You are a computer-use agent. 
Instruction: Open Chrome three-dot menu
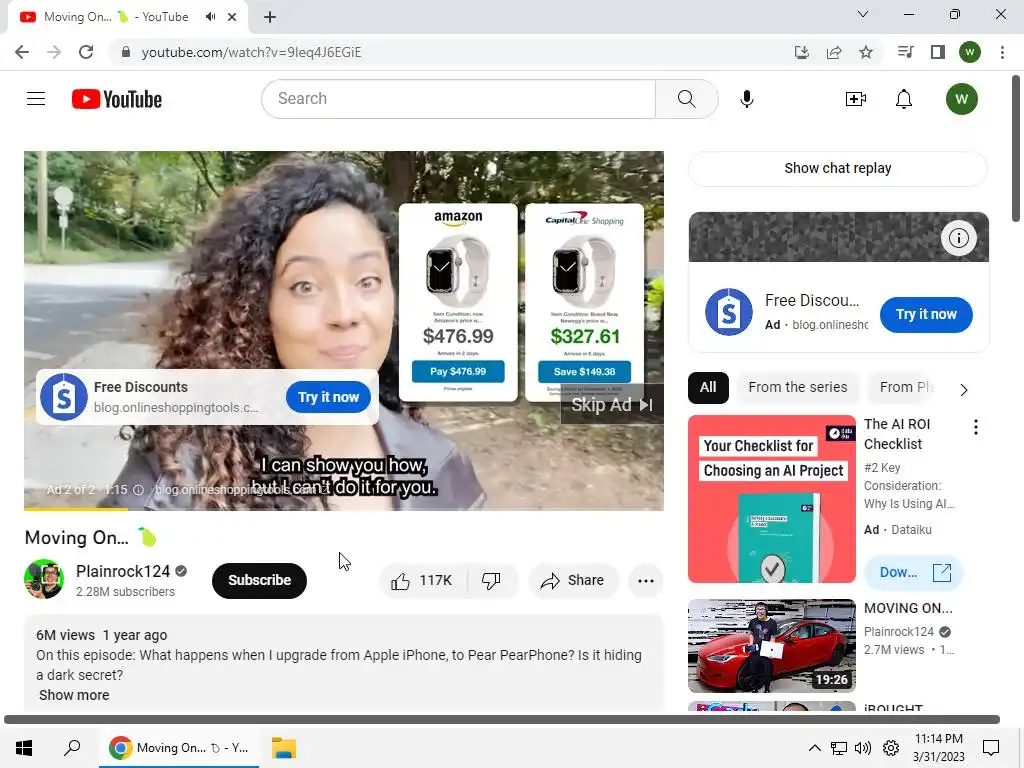(1002, 52)
